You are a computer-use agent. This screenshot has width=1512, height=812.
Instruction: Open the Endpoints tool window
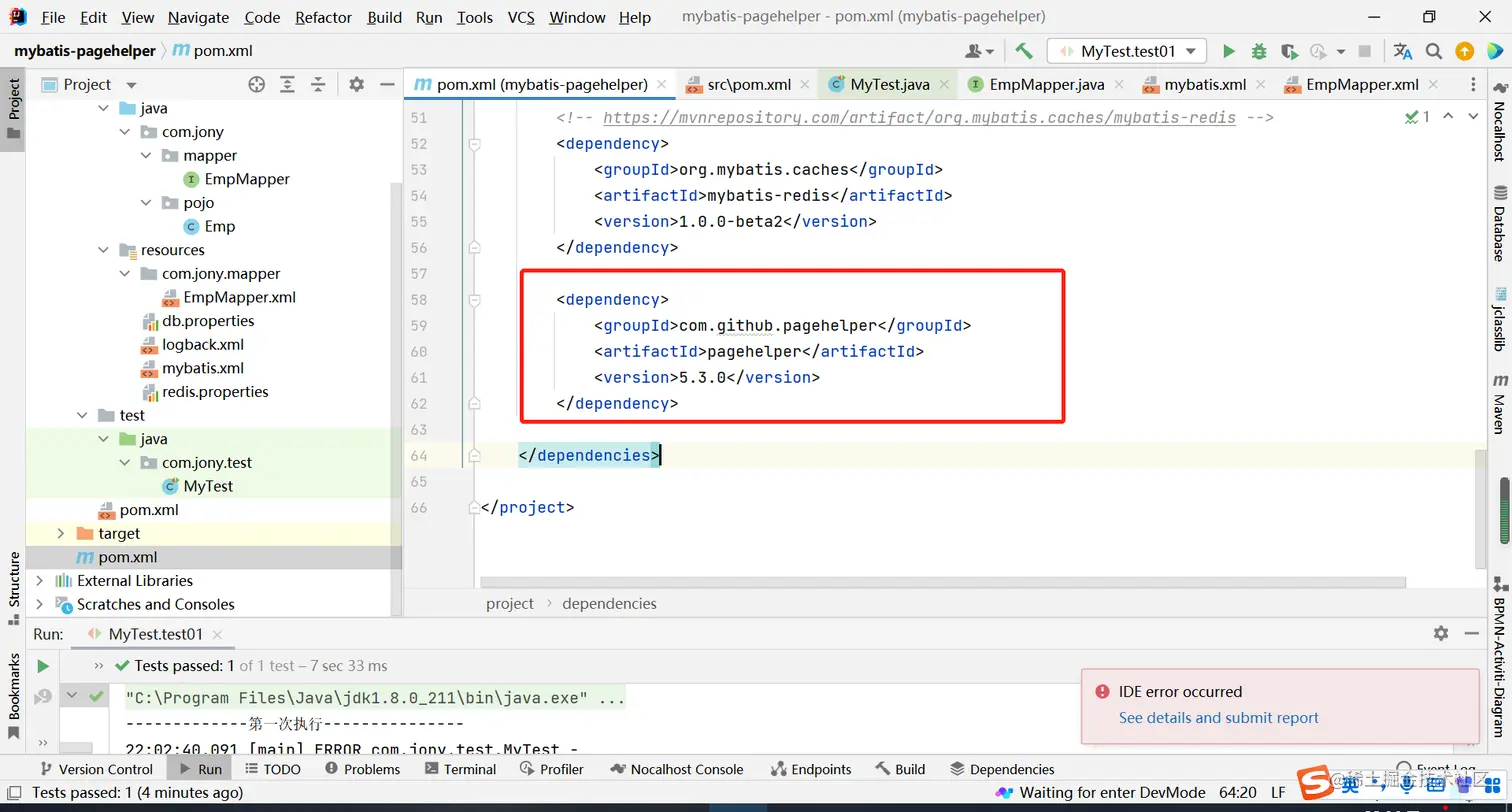tap(811, 769)
